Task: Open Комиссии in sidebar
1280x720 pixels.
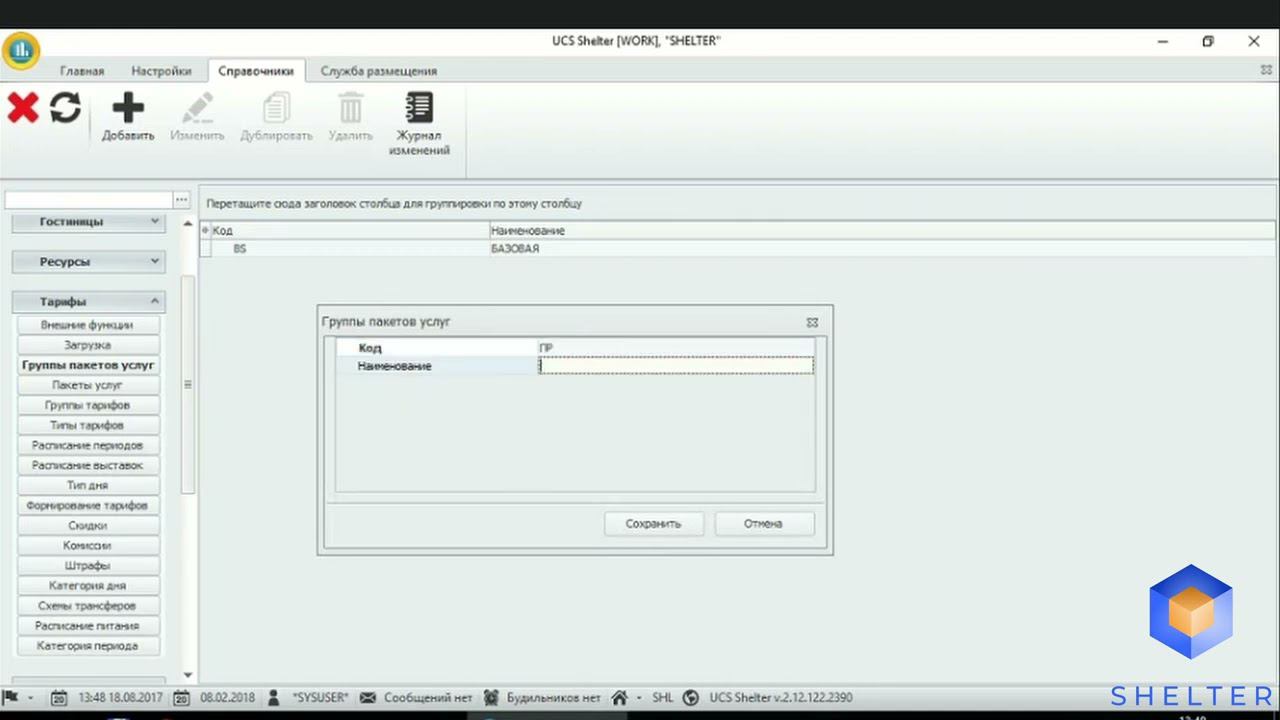Action: tap(87, 546)
